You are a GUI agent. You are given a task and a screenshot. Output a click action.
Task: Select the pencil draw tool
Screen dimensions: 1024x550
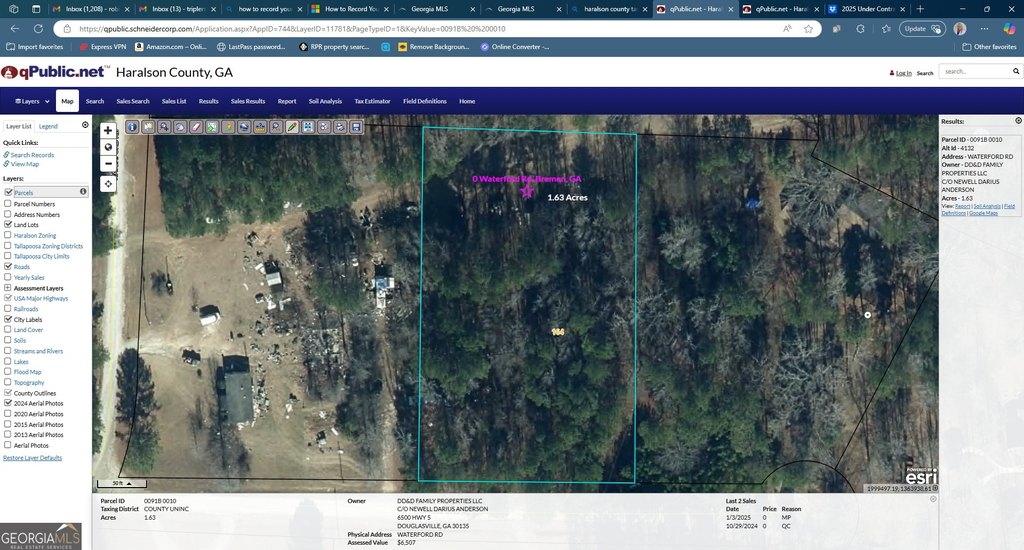click(292, 127)
